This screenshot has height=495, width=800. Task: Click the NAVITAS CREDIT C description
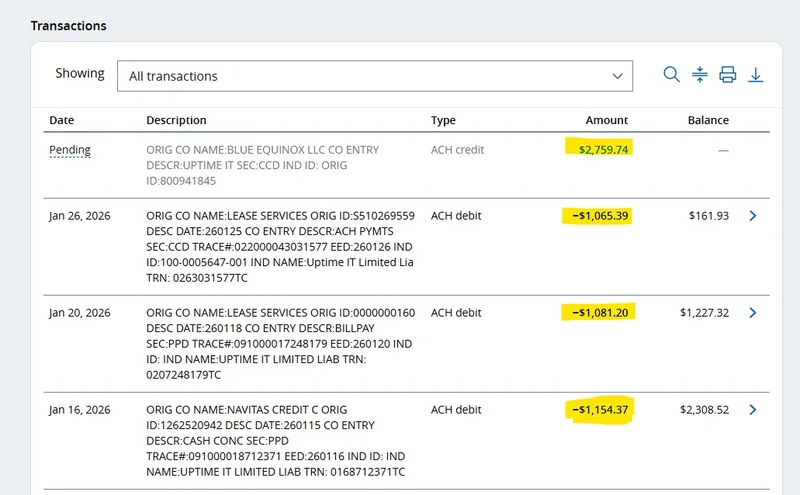pyautogui.click(x=276, y=441)
